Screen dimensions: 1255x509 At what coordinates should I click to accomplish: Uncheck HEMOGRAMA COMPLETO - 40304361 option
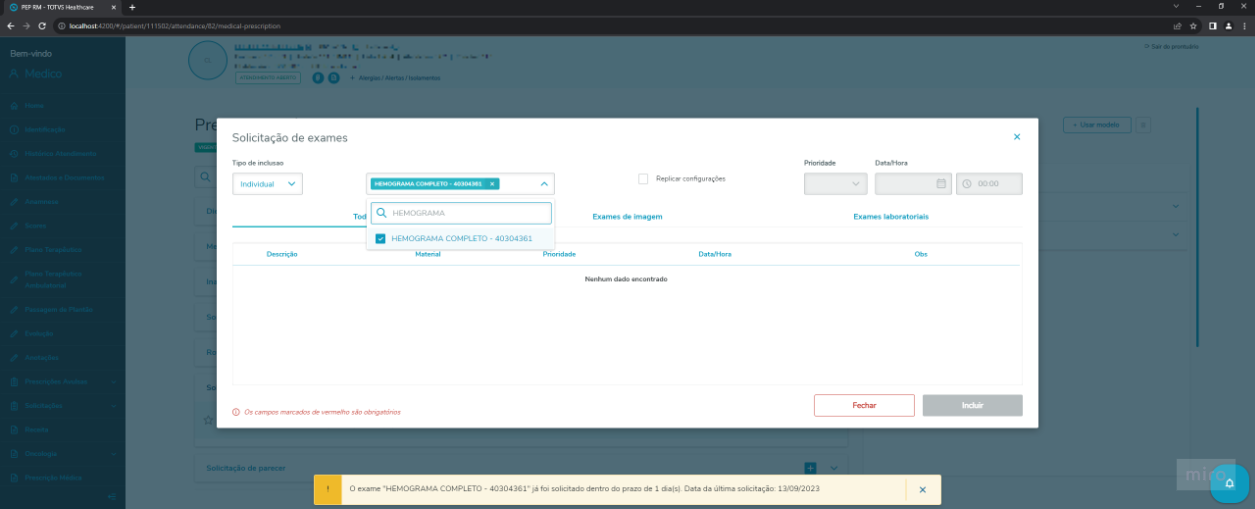click(x=380, y=239)
